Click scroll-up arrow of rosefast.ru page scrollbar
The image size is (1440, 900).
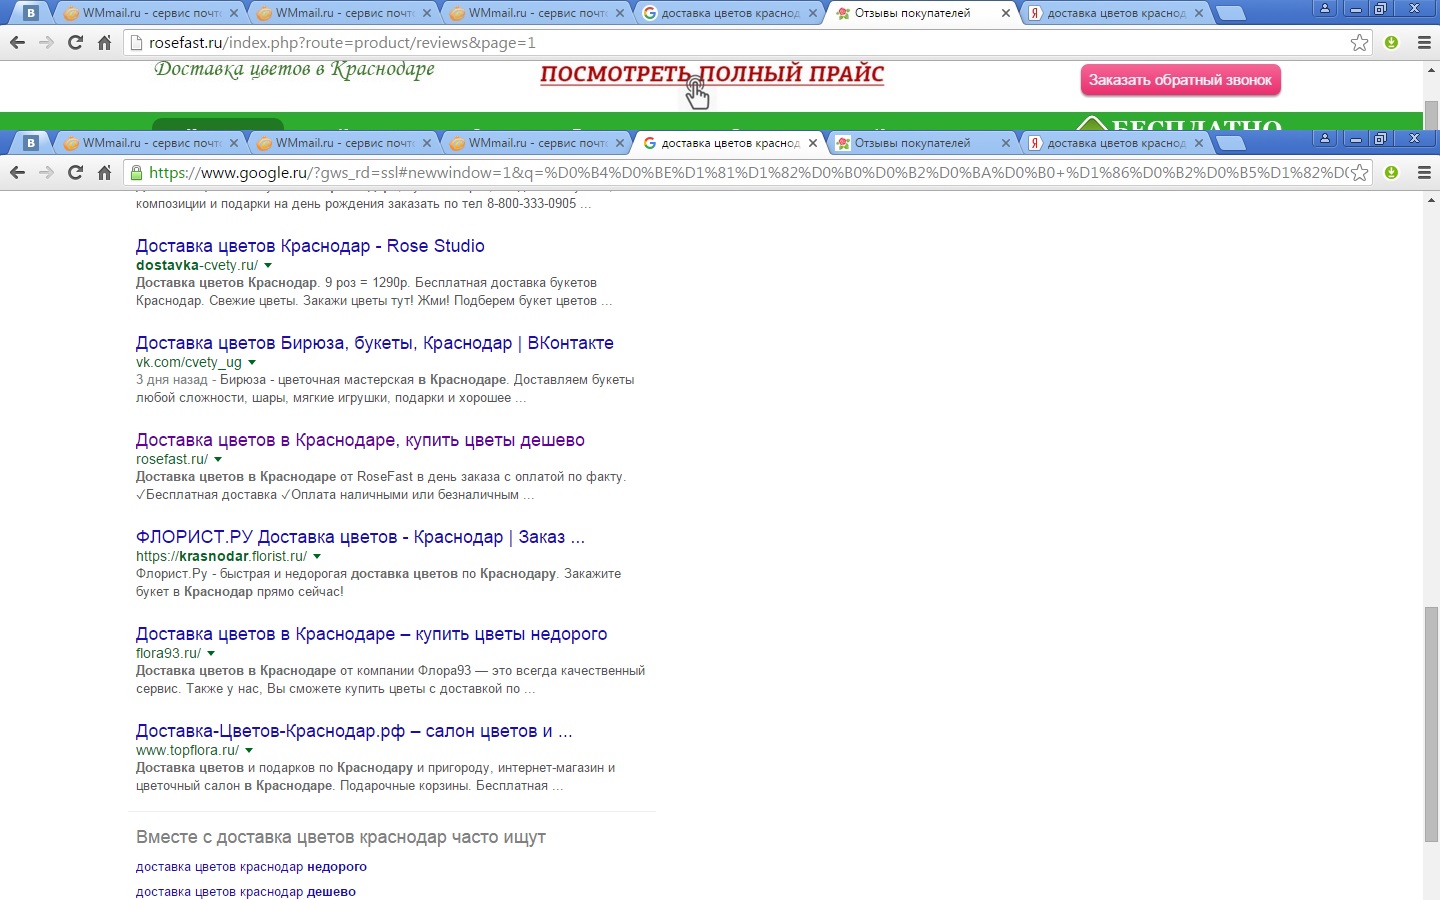click(1431, 71)
